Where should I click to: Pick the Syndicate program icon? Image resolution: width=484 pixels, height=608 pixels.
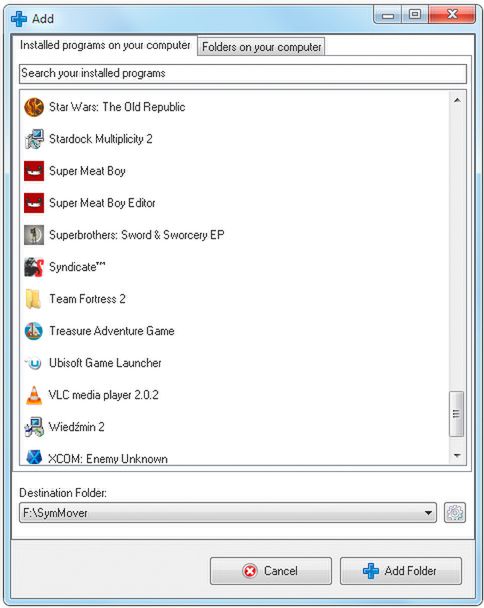[34, 267]
